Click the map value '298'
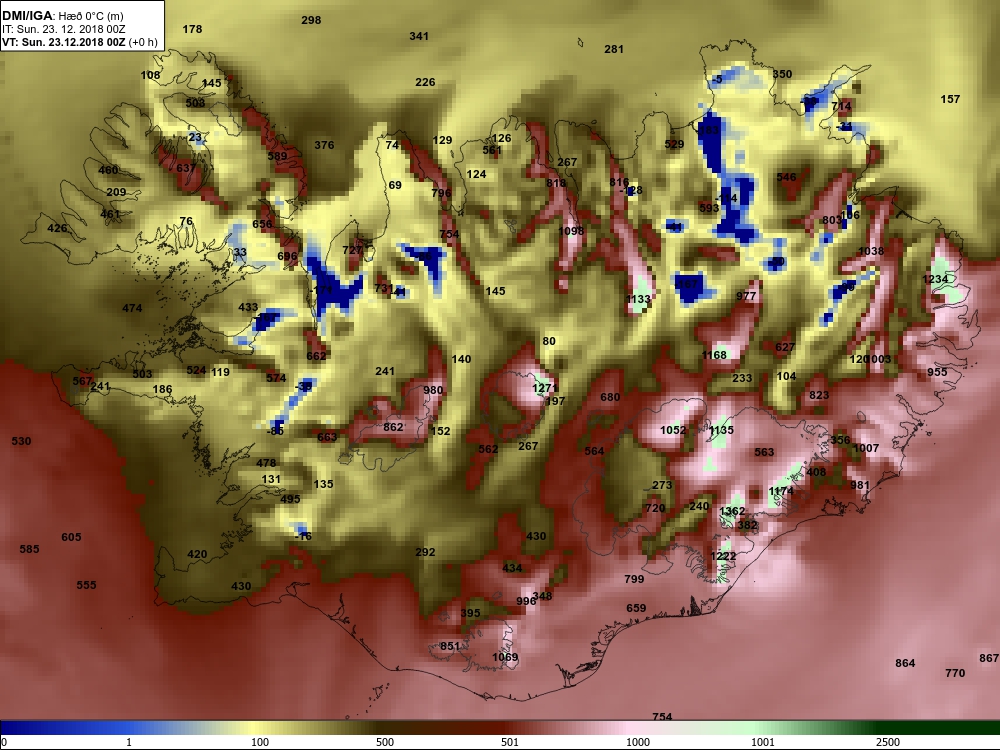Screen dimensions: 1000x750 (311, 20)
